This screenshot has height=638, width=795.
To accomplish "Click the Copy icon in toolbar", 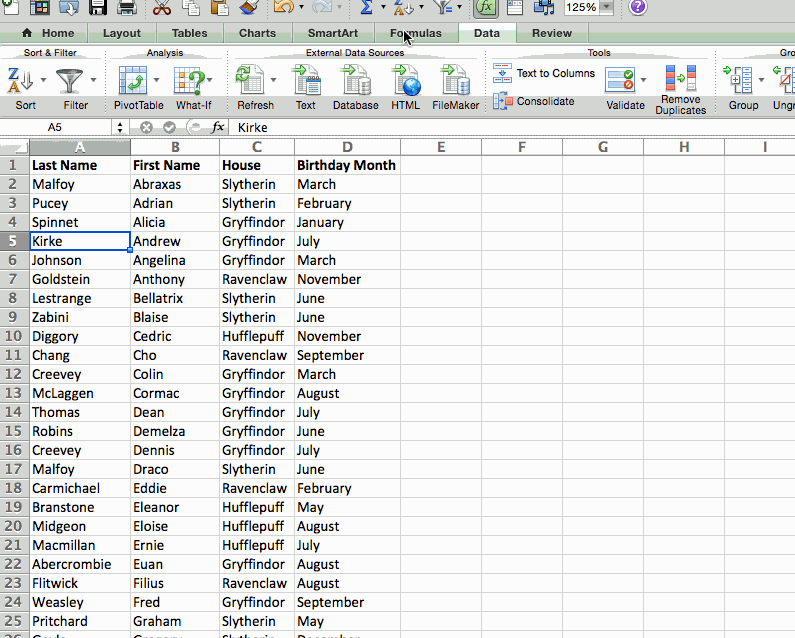I will pyautogui.click(x=191, y=7).
